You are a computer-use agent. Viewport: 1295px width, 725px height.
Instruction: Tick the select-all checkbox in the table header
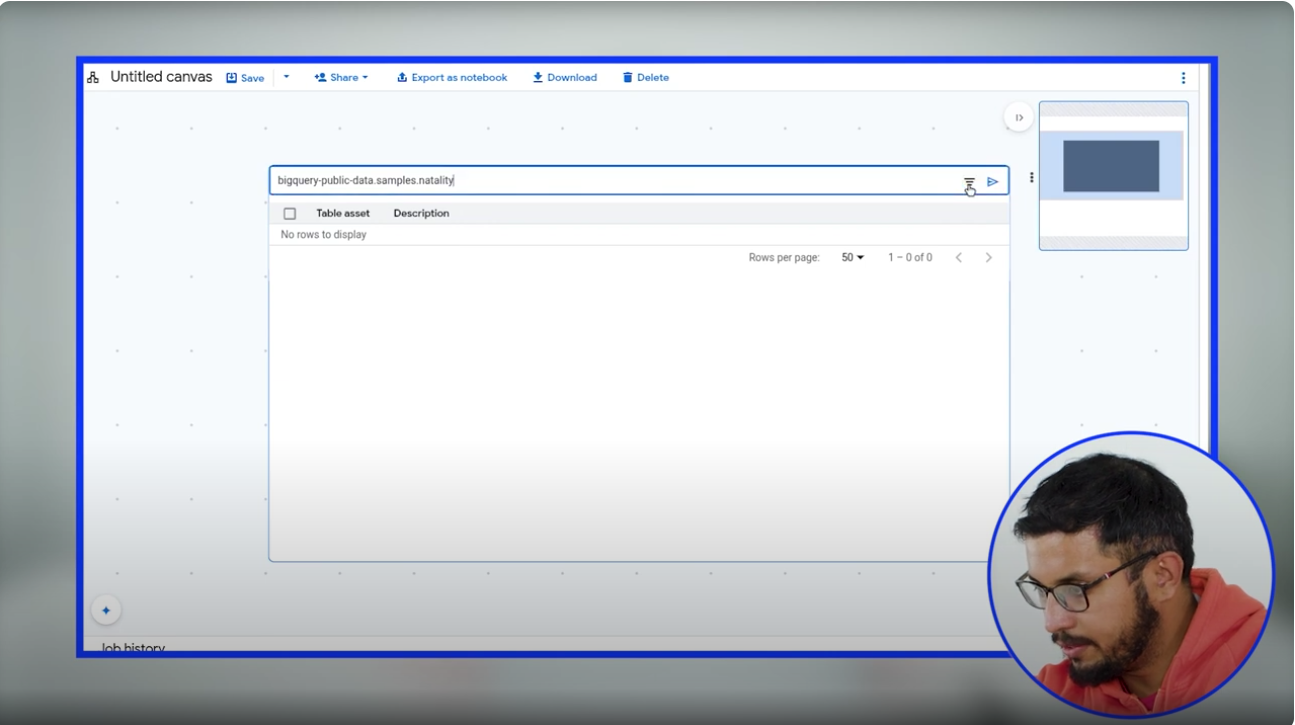click(x=290, y=214)
